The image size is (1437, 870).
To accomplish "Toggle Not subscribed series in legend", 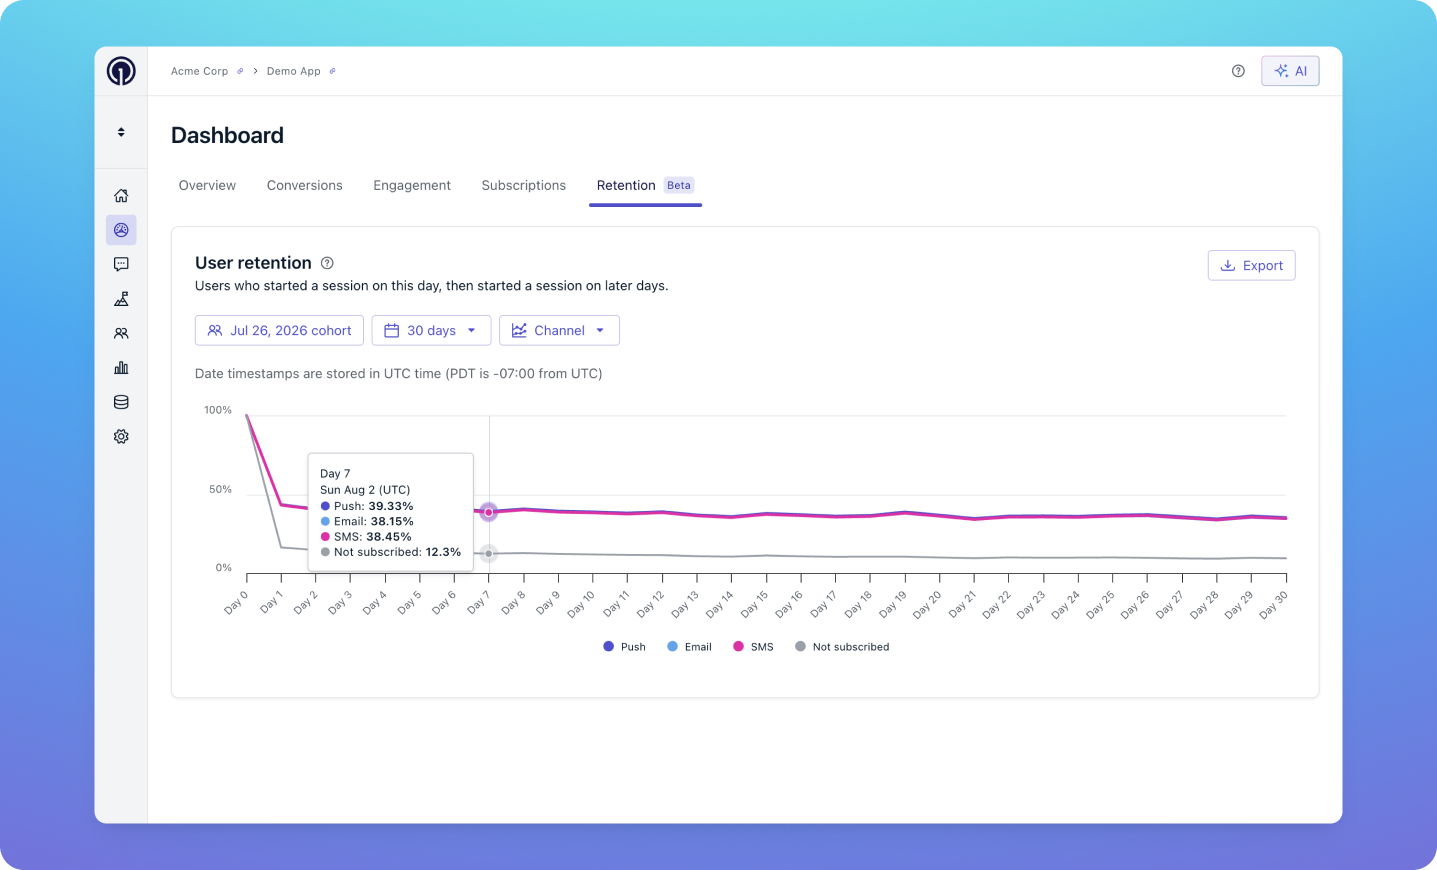I will point(842,647).
